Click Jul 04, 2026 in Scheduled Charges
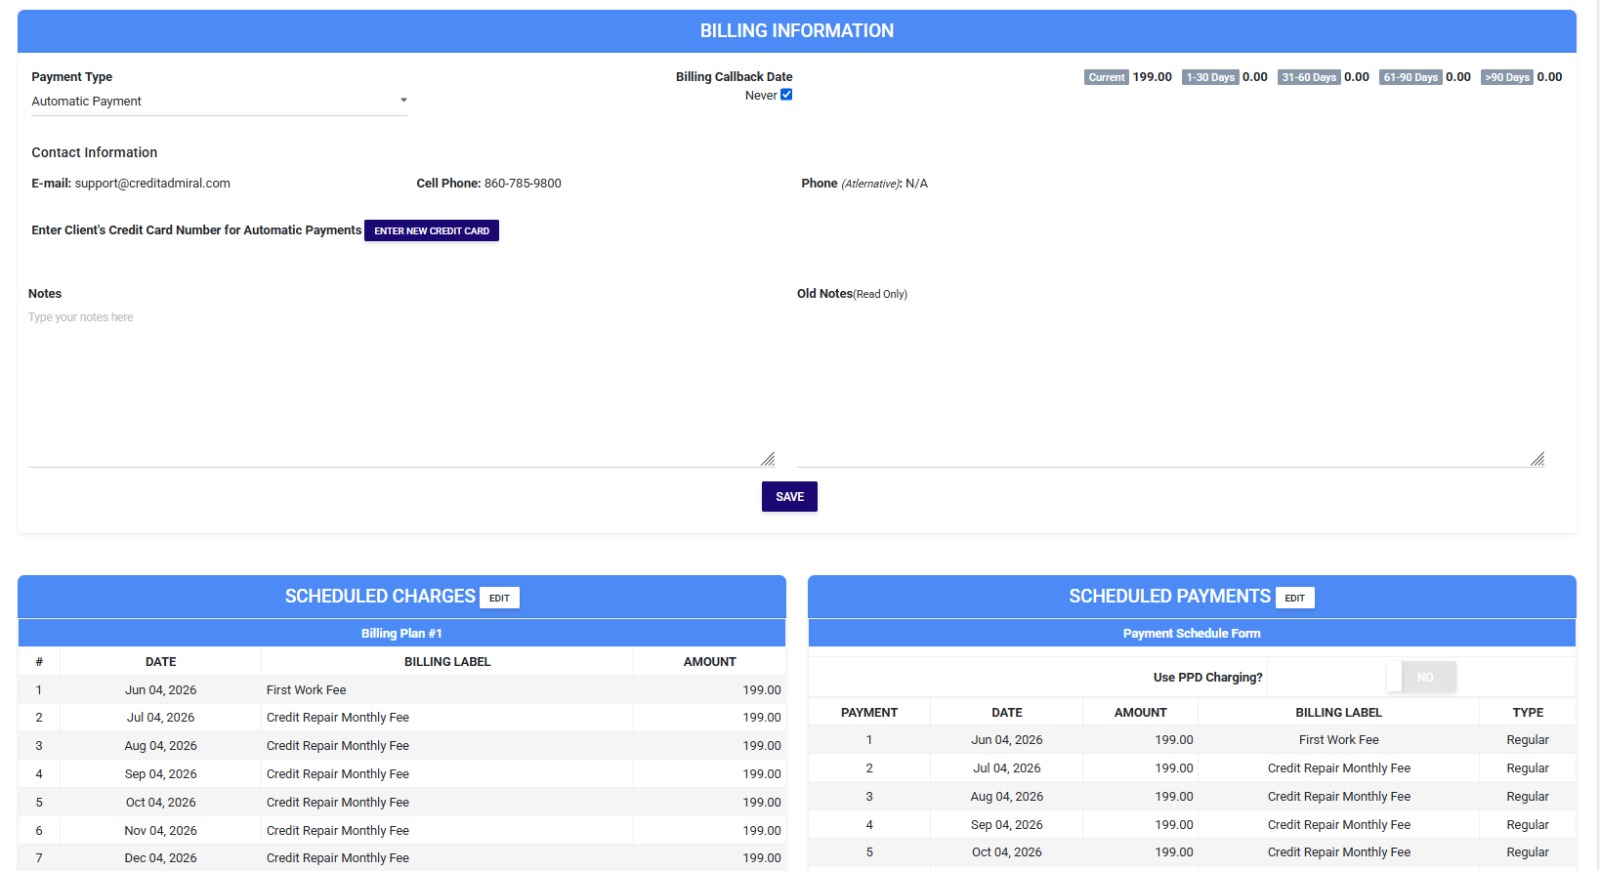Screen dimensions: 1600x871 coord(160,718)
